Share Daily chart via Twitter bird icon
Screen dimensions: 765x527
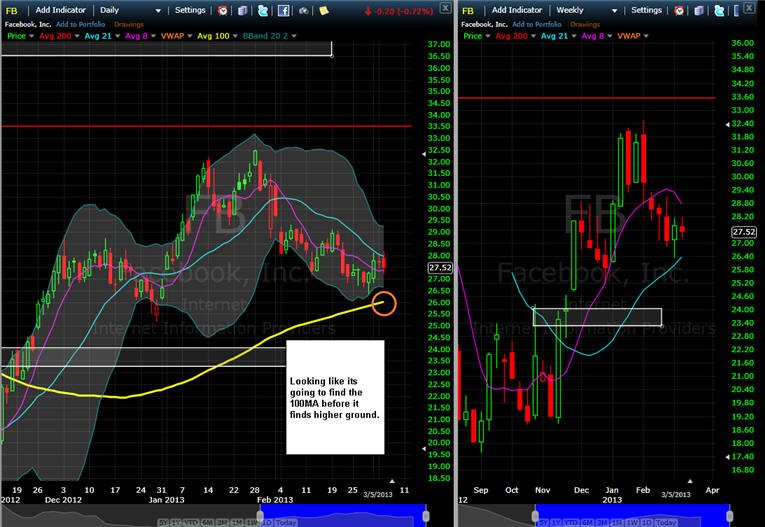[x=262, y=10]
